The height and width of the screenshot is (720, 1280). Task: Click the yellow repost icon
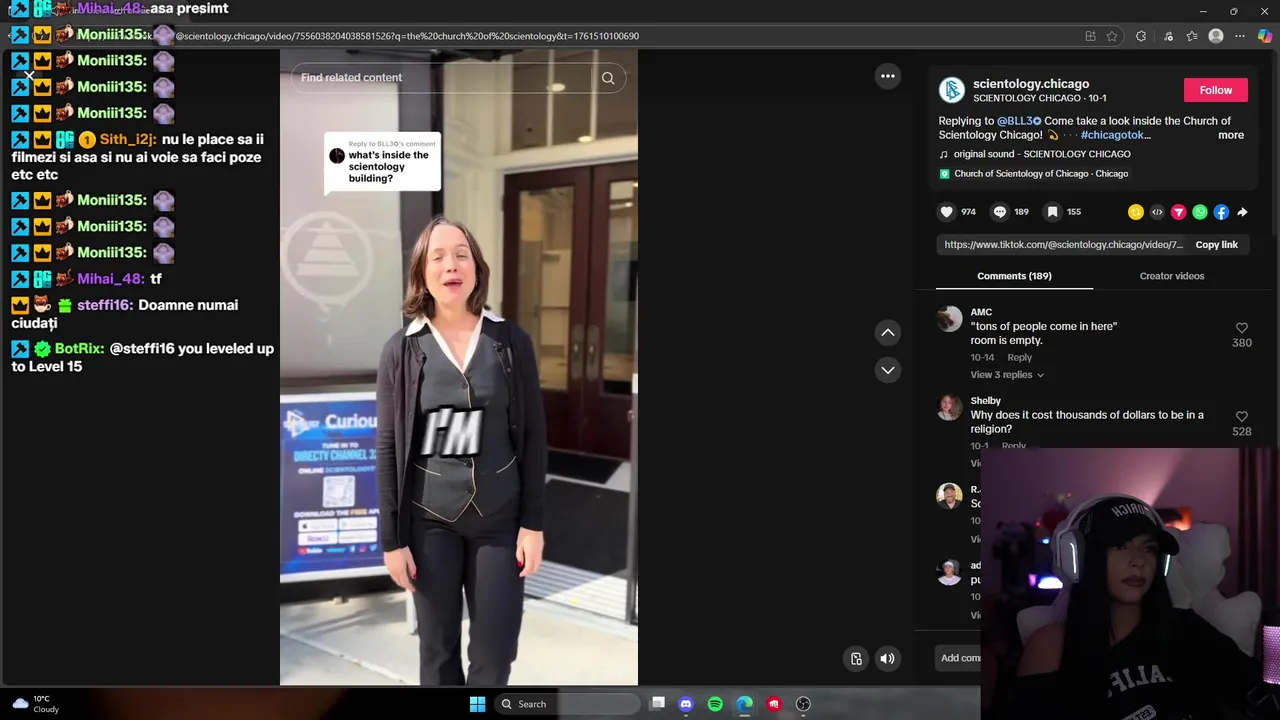click(1135, 212)
